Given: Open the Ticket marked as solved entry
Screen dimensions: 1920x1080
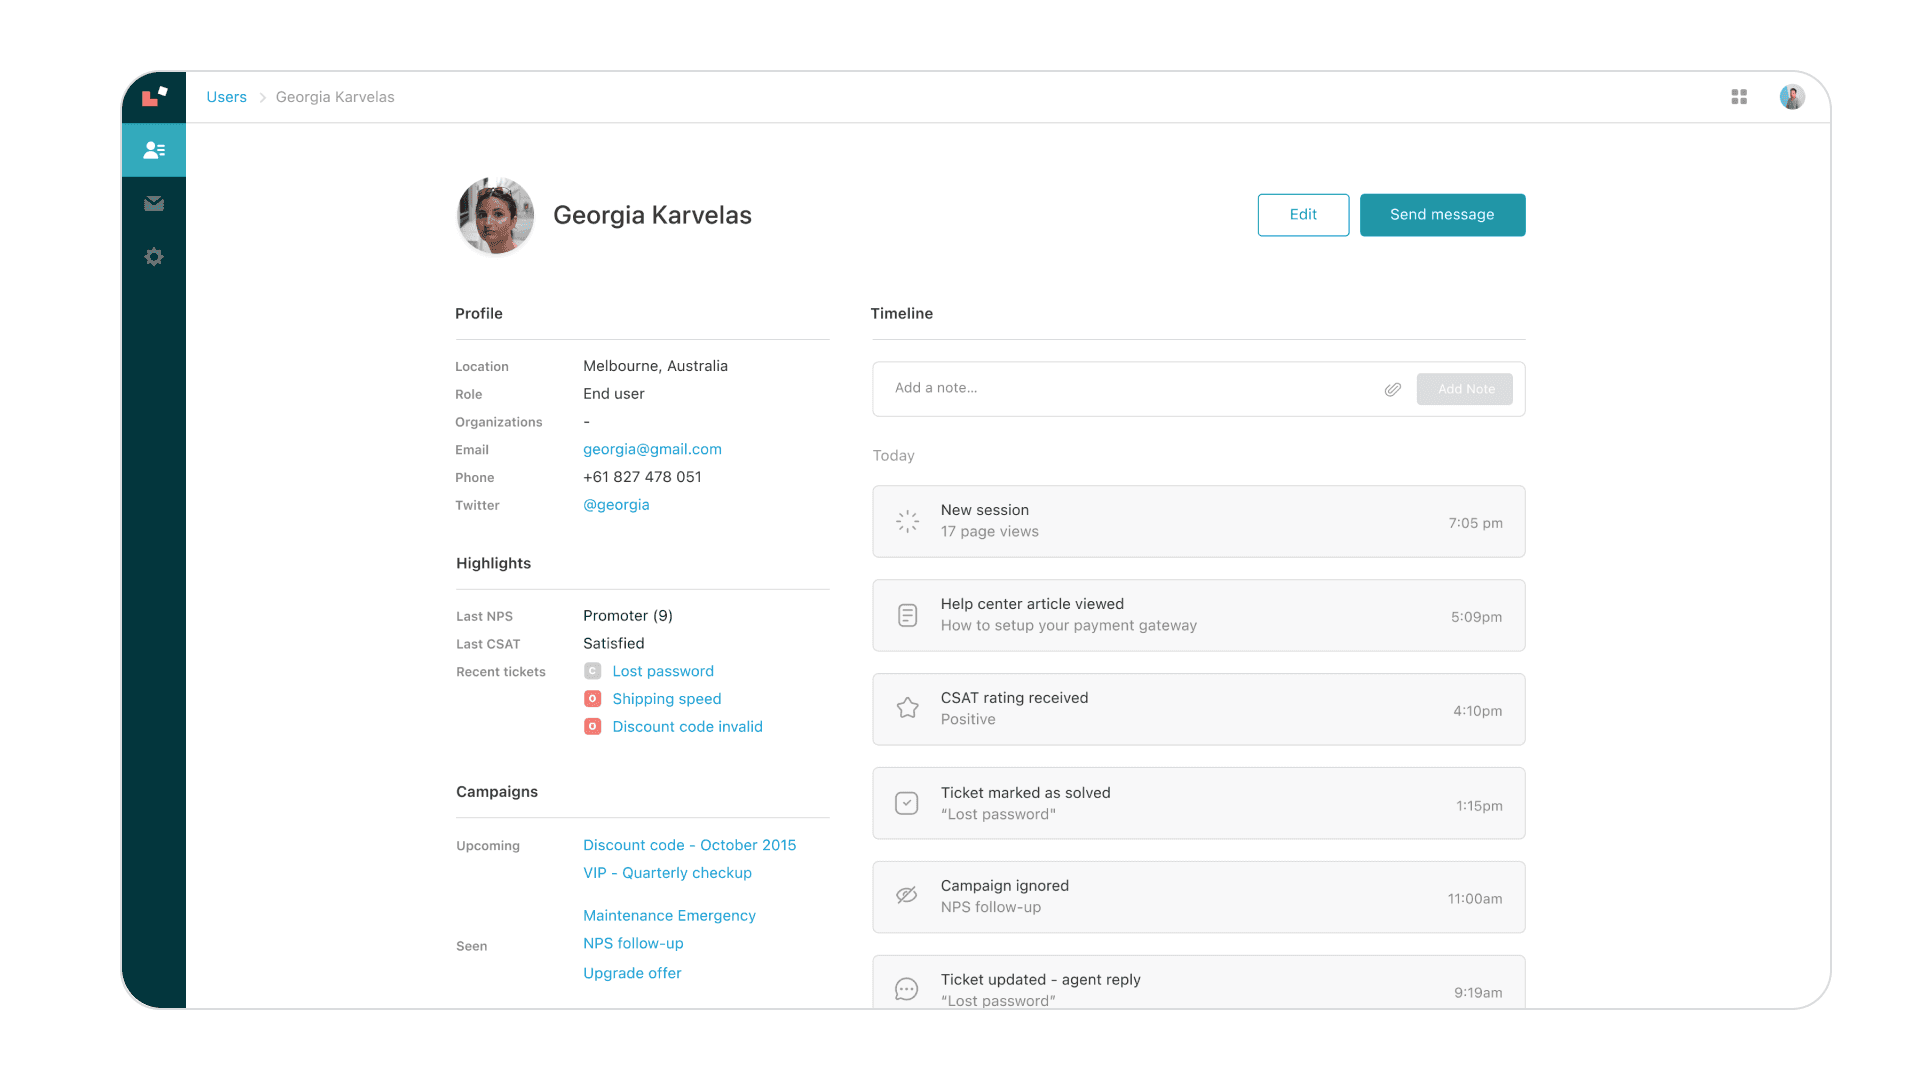Looking at the screenshot, I should (1198, 803).
